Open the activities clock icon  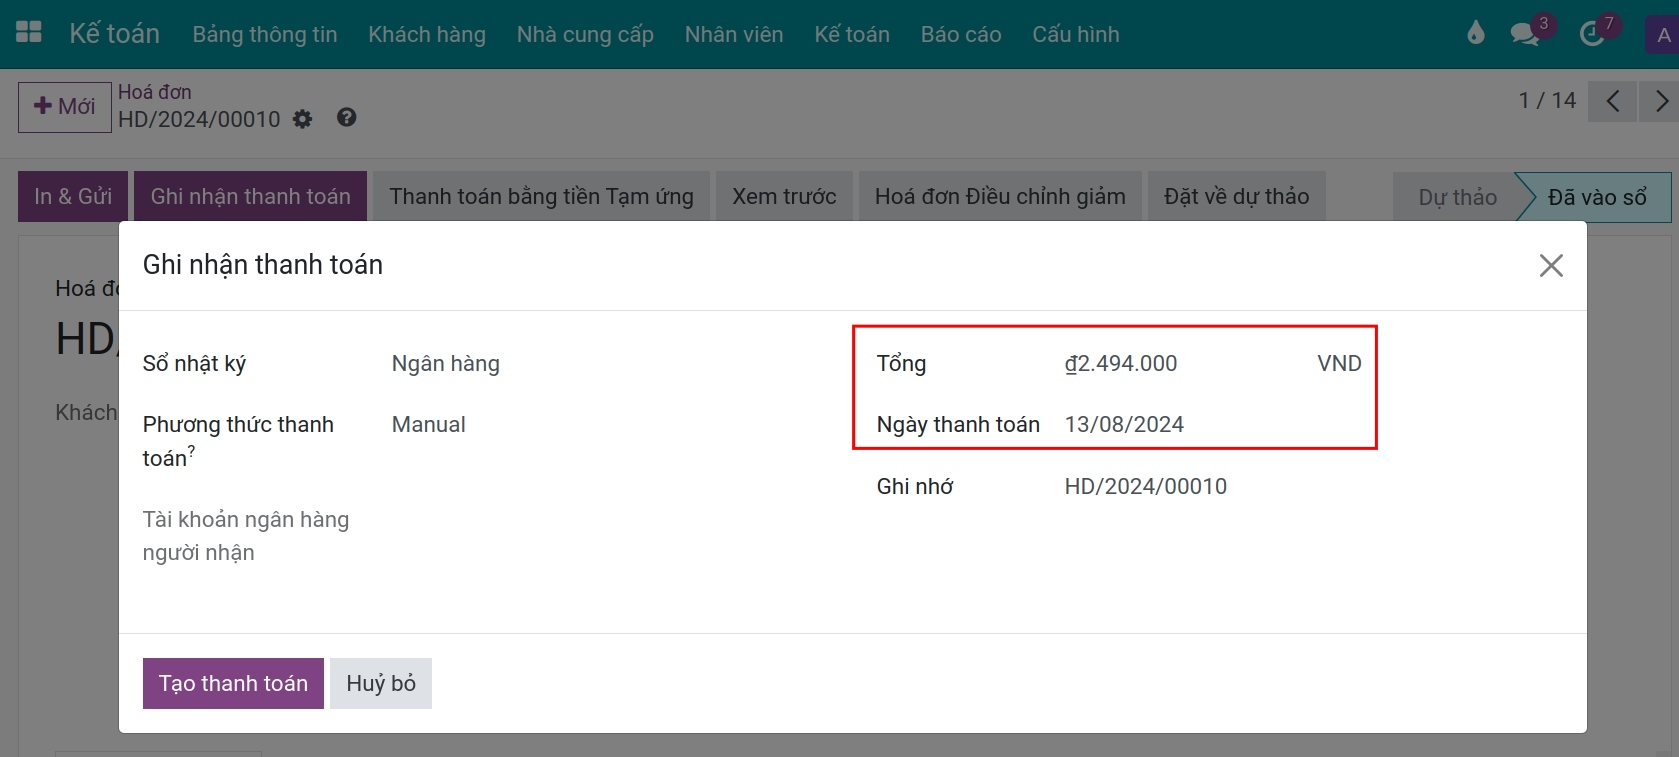(1591, 34)
